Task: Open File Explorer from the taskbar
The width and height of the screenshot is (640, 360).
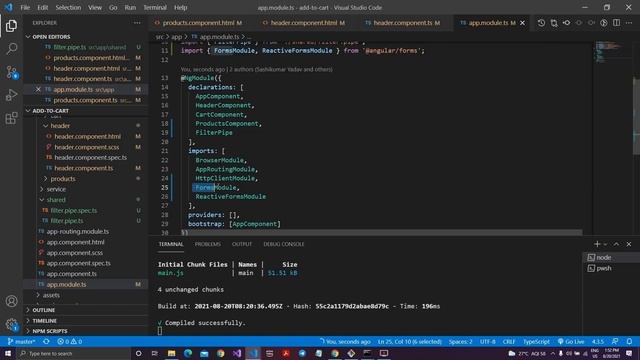Action: [x=171, y=353]
